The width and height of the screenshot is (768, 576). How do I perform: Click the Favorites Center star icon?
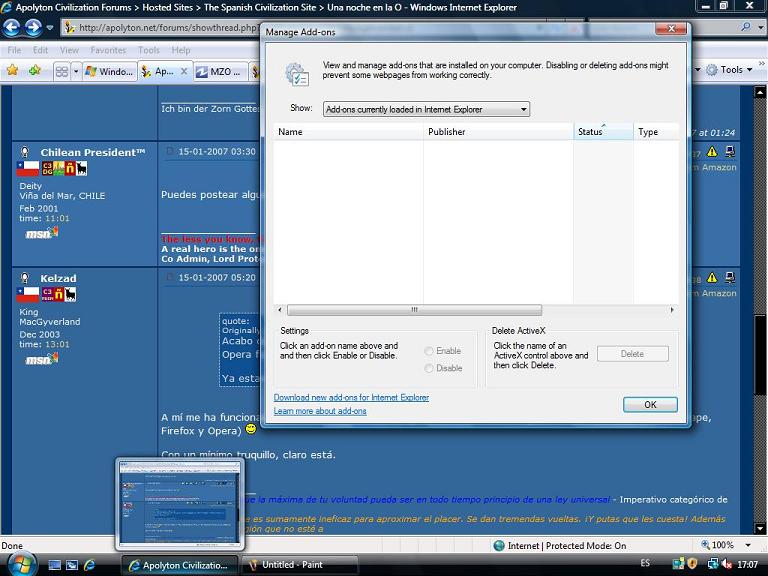click(x=13, y=71)
